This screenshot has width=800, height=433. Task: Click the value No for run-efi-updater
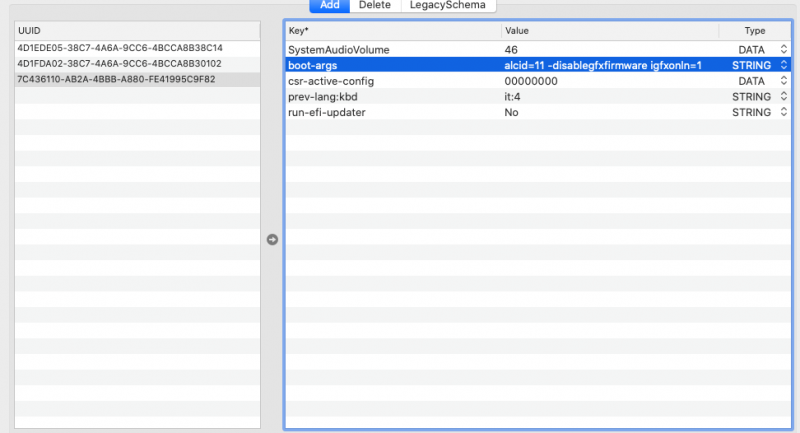(x=511, y=112)
